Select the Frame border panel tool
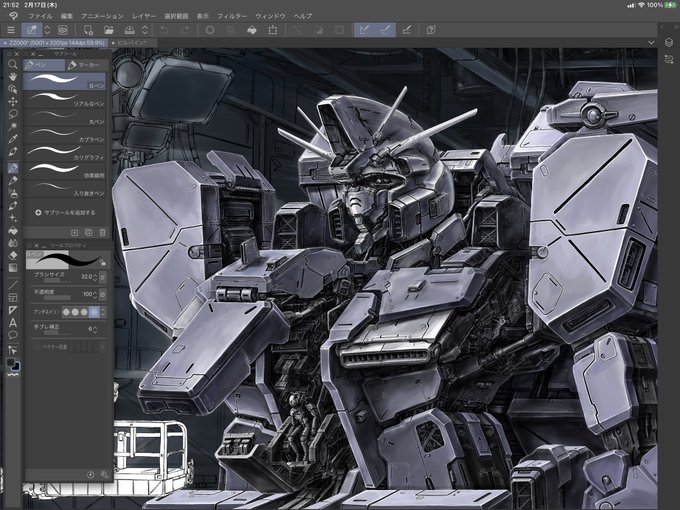680x510 pixels. click(13, 298)
